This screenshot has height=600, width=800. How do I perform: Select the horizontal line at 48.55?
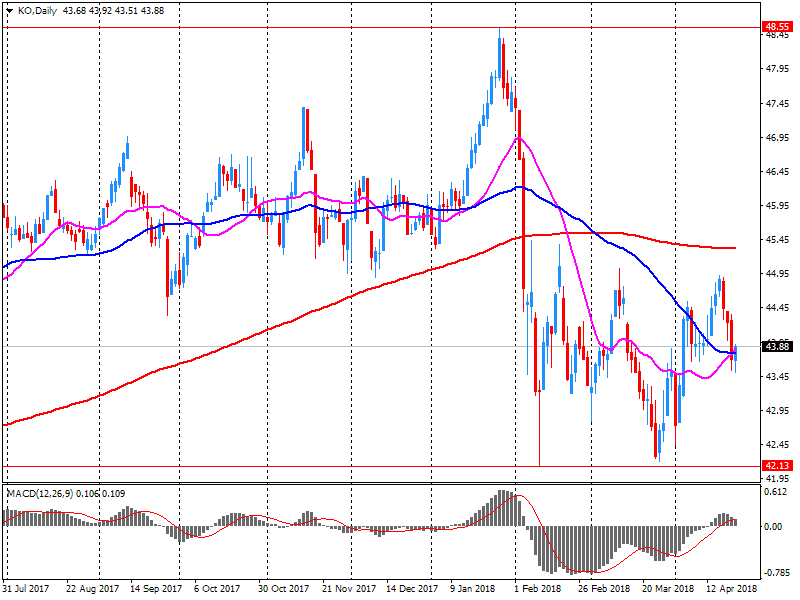click(x=300, y=27)
